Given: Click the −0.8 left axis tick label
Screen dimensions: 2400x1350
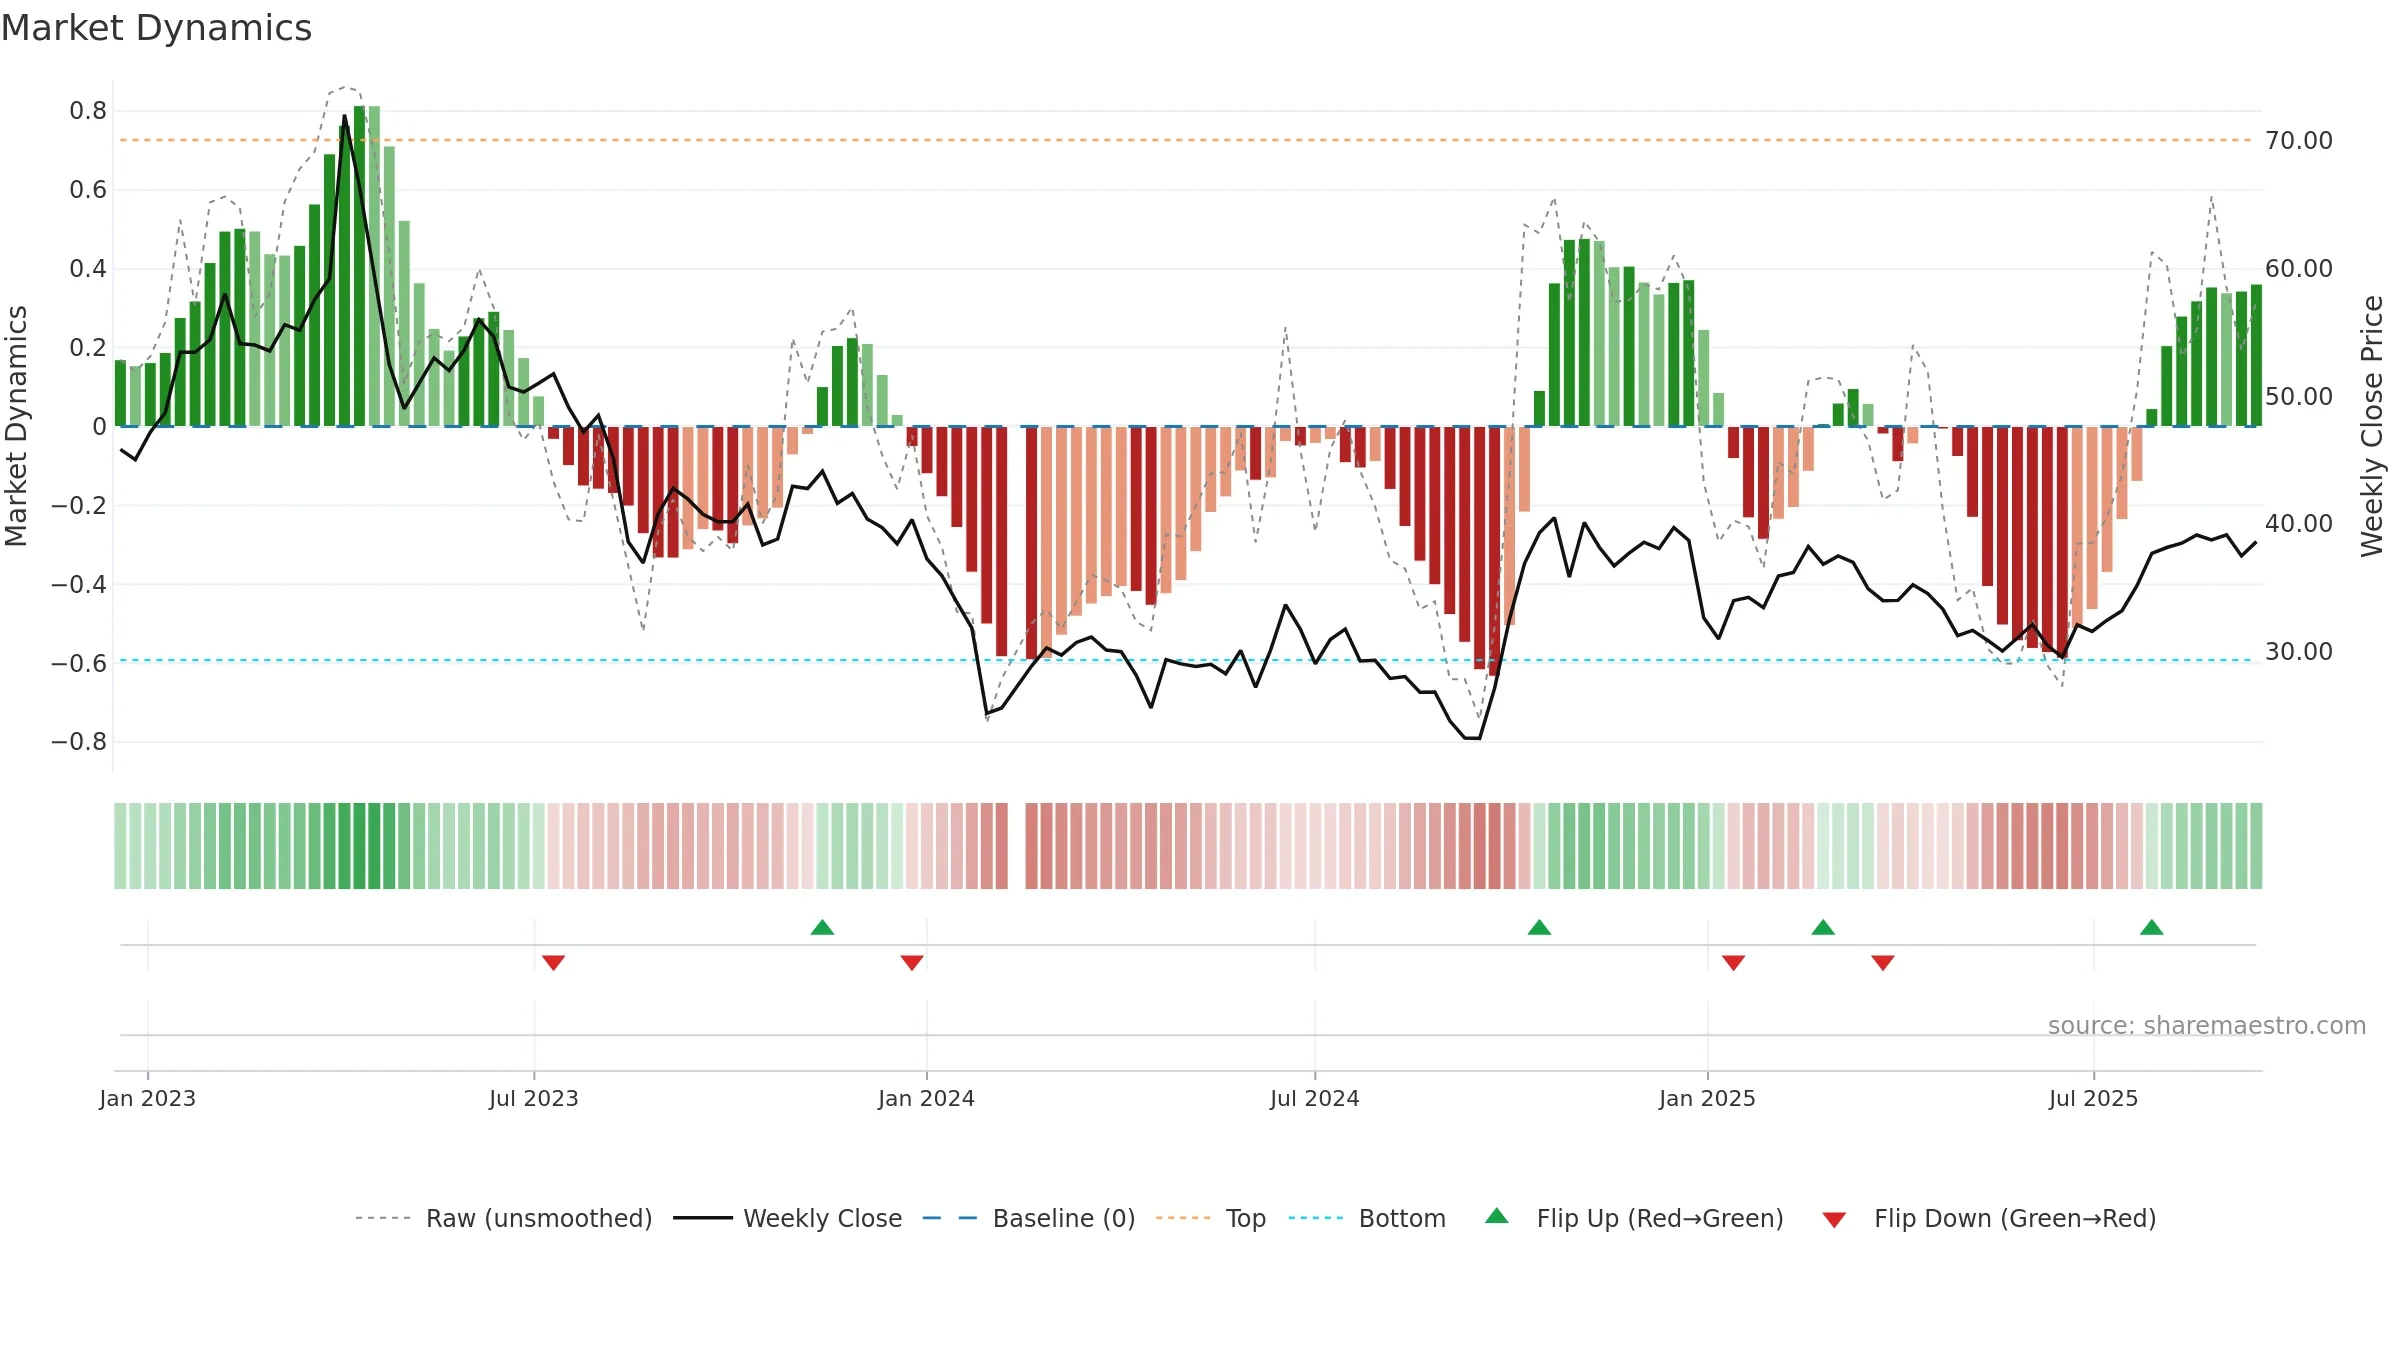Looking at the screenshot, I should coord(79,742).
